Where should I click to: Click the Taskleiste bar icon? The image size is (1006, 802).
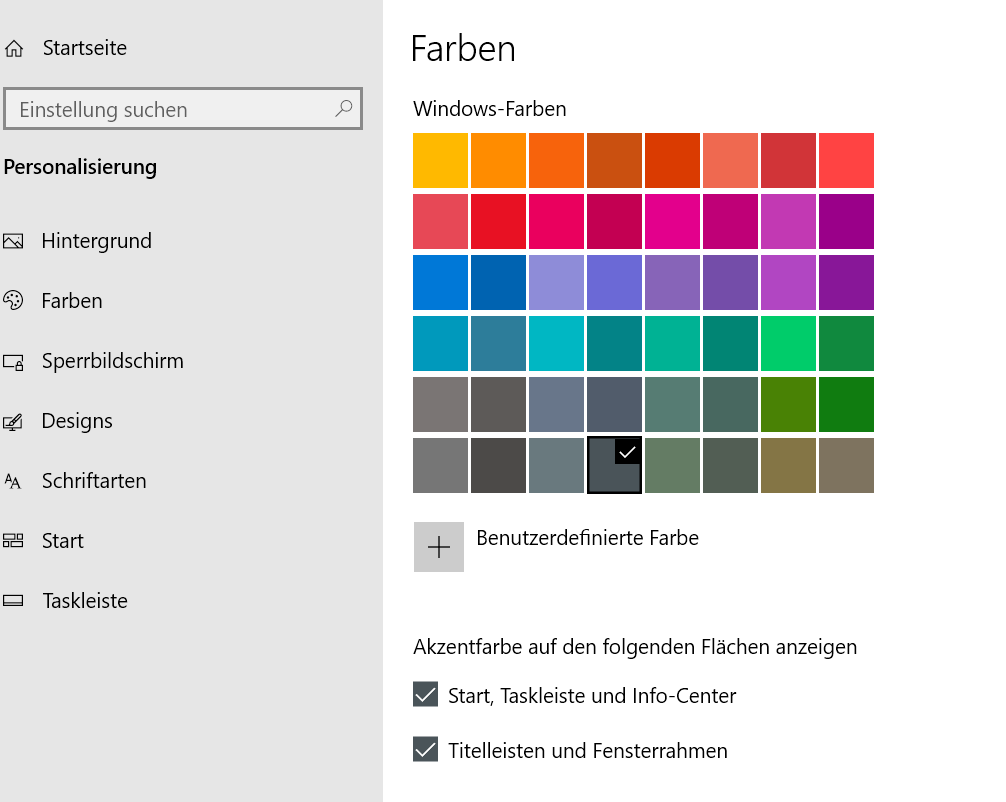point(13,602)
